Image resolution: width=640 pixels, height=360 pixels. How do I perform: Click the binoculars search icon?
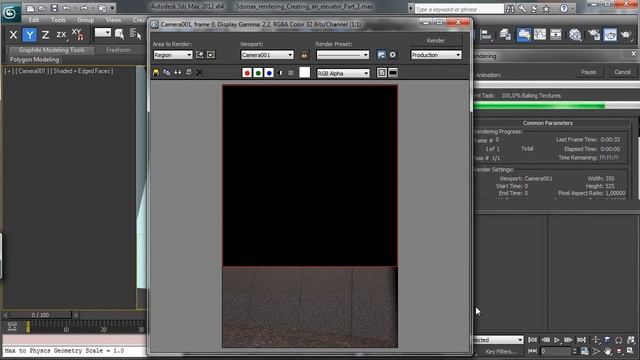(510, 9)
